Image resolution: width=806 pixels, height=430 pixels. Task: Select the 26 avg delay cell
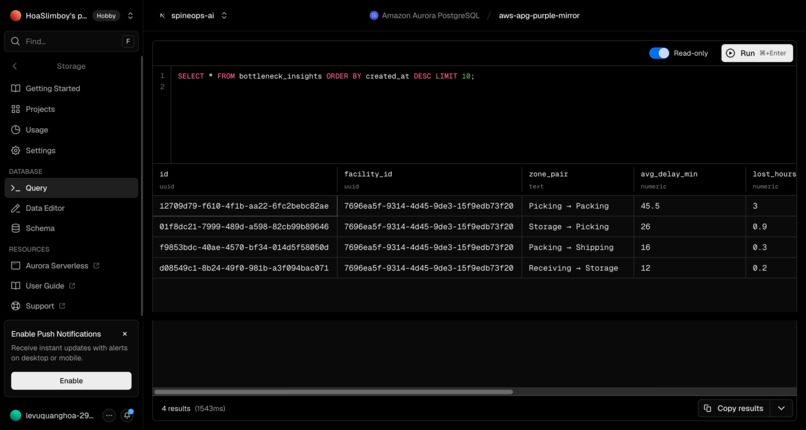tap(690, 227)
